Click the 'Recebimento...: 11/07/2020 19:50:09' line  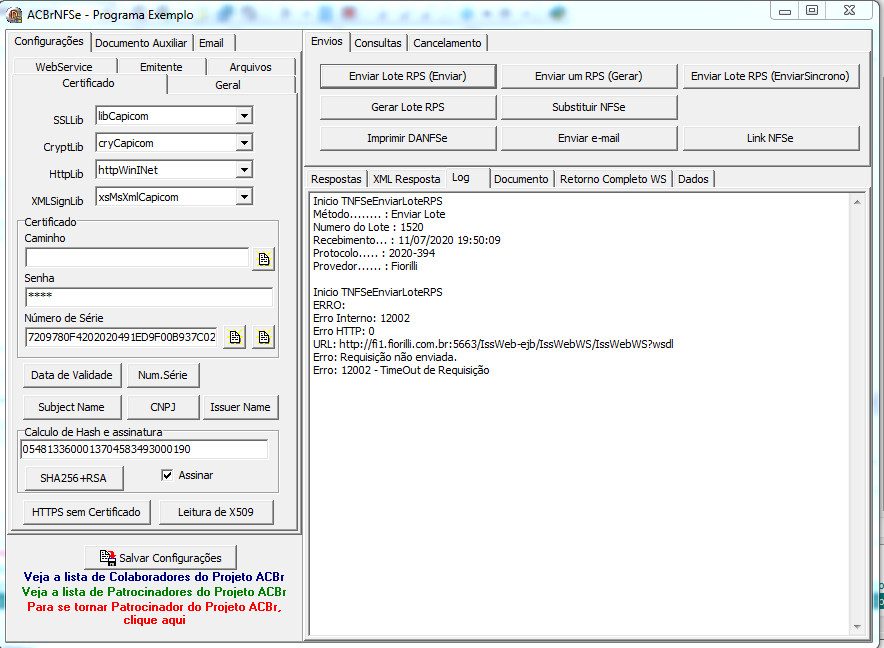pos(406,240)
